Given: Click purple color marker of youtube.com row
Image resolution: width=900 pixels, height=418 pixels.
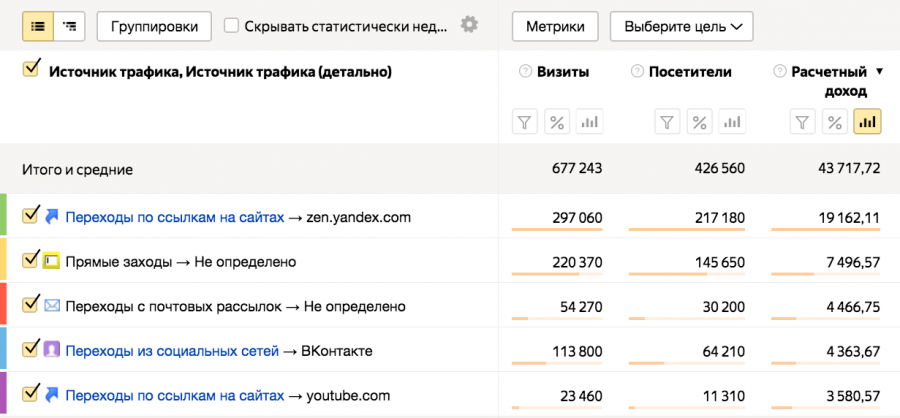Looking at the screenshot, I should click(x=3, y=394).
